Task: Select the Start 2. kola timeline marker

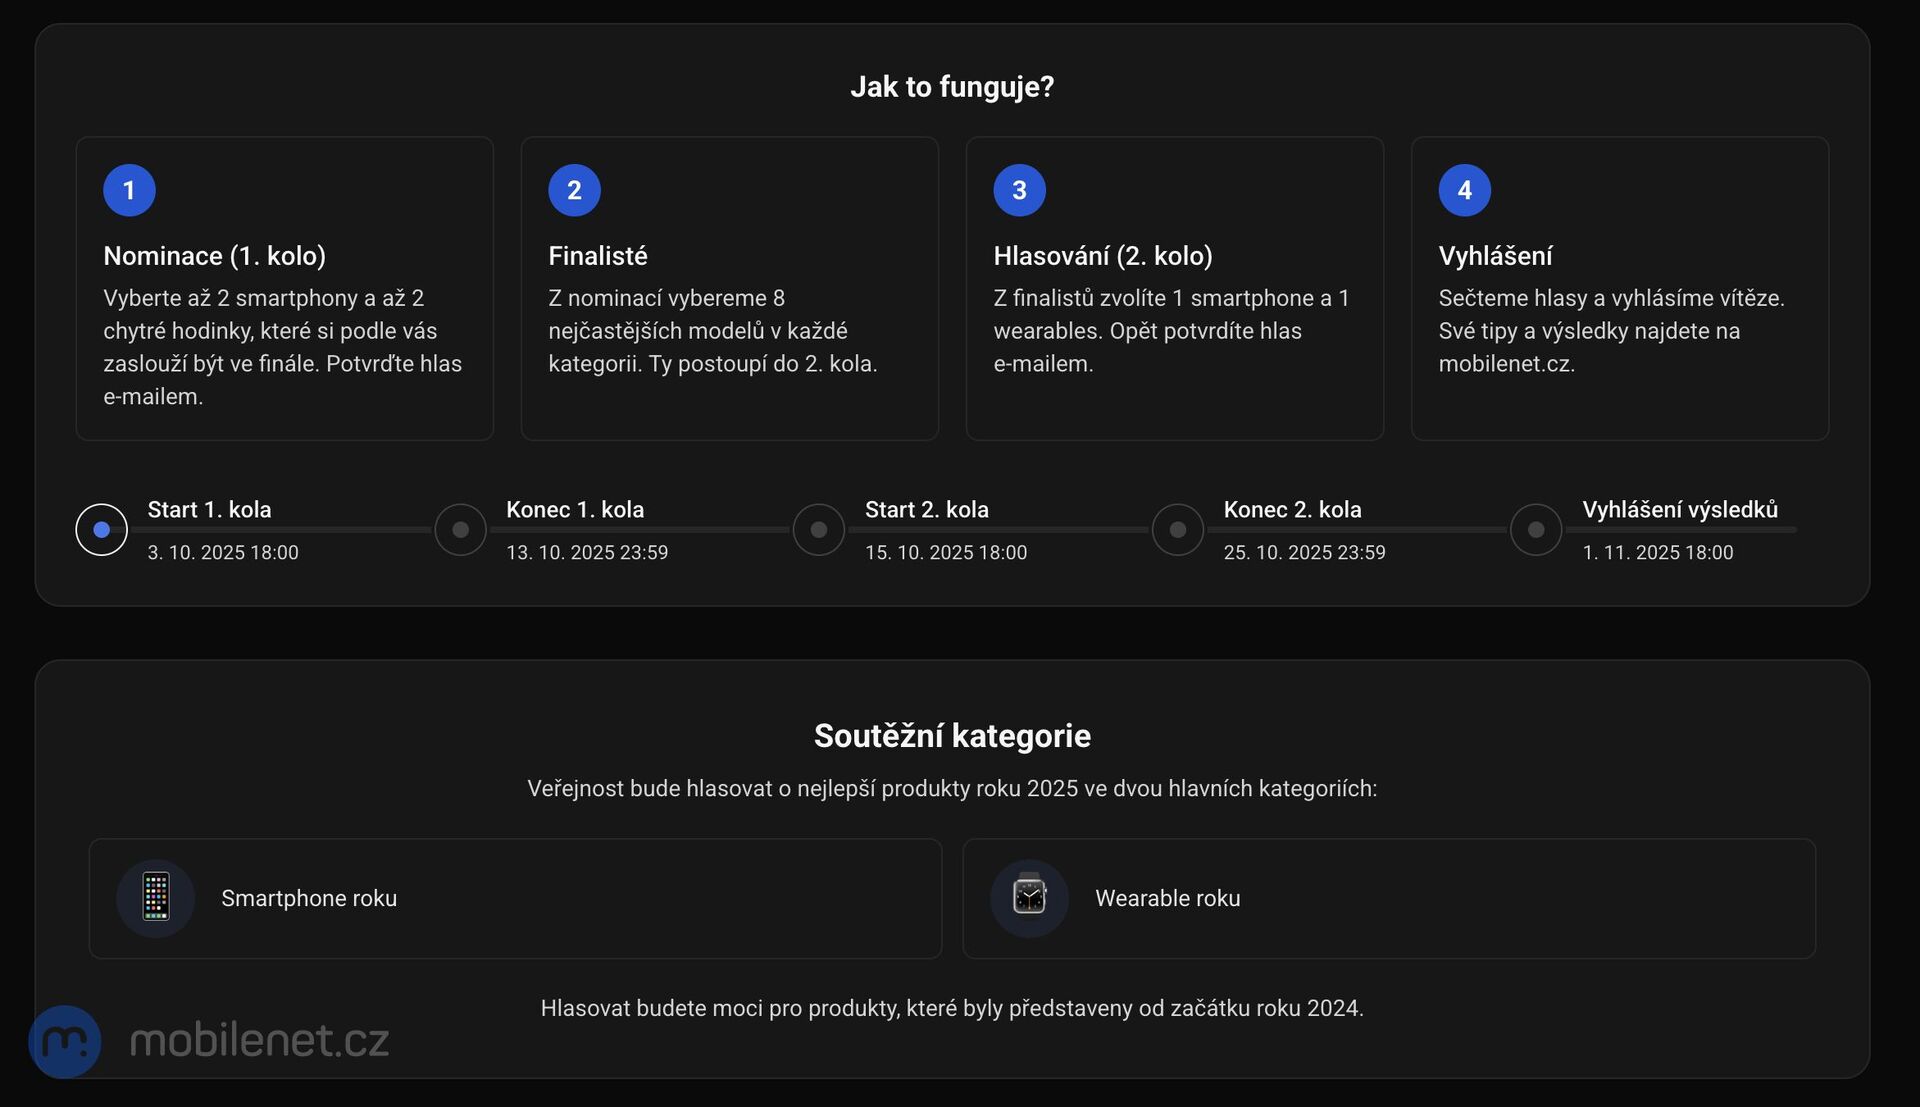Action: click(819, 530)
